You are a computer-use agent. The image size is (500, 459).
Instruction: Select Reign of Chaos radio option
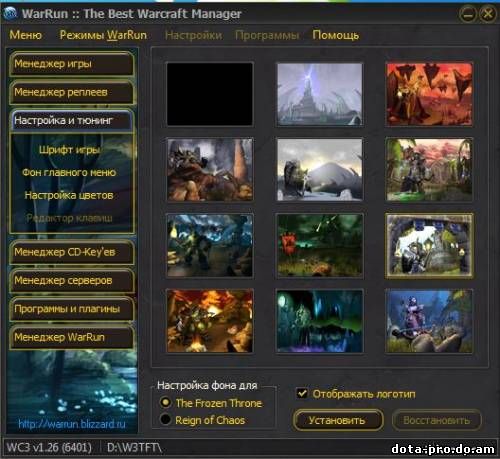[x=165, y=419]
